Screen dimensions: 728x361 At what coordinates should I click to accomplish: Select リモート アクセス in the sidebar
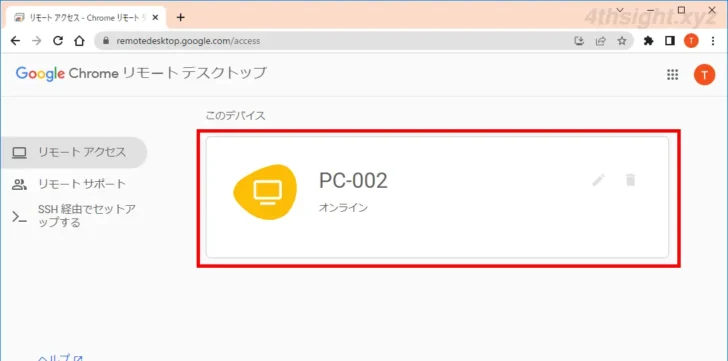coord(73,152)
